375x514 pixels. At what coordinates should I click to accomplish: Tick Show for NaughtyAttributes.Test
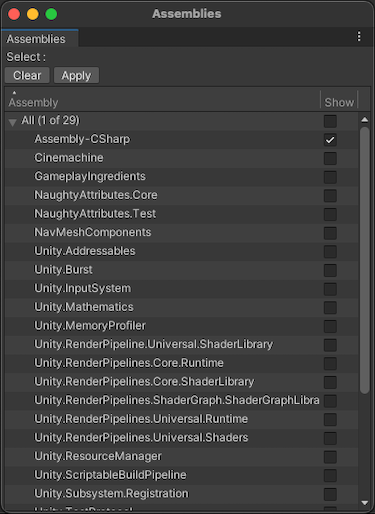click(x=330, y=214)
